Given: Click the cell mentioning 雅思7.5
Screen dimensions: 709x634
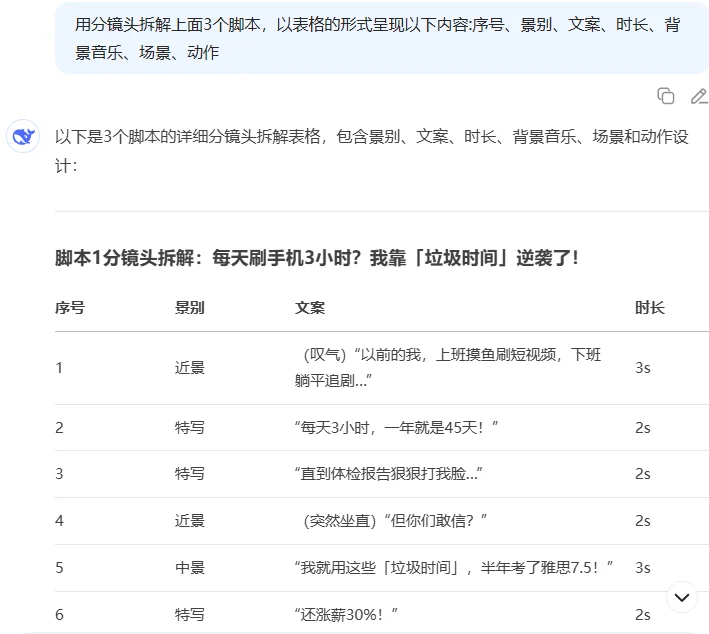Looking at the screenshot, I should click(454, 568).
